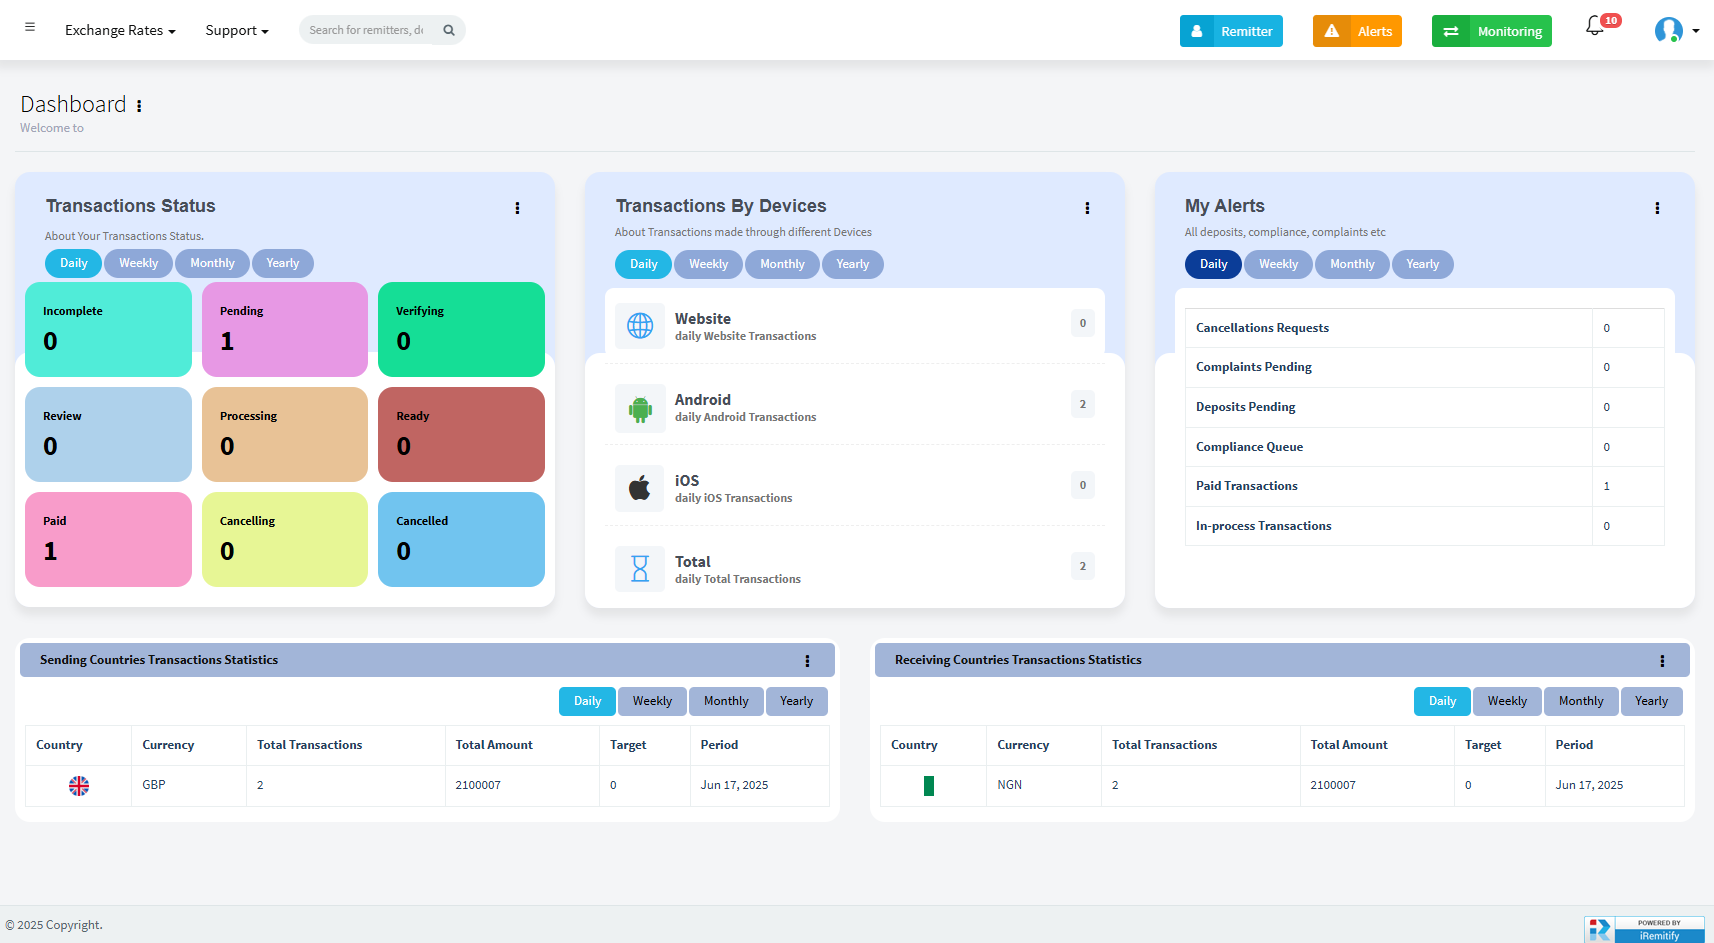The image size is (1714, 943).
Task: Click the UK flag in Sending Countries table
Action: click(x=79, y=785)
